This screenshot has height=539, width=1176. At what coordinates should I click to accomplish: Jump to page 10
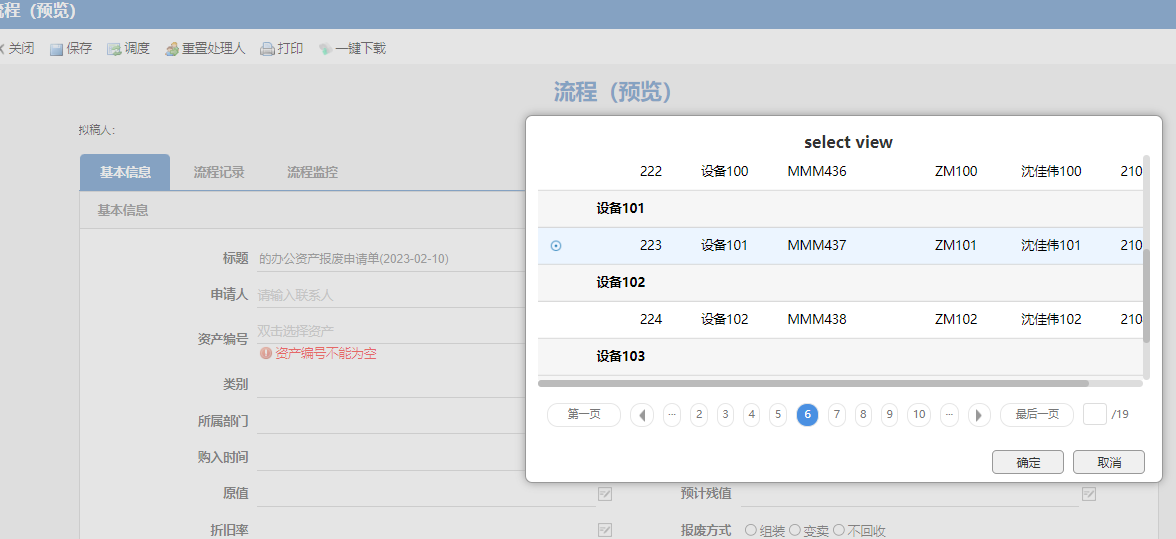point(920,415)
